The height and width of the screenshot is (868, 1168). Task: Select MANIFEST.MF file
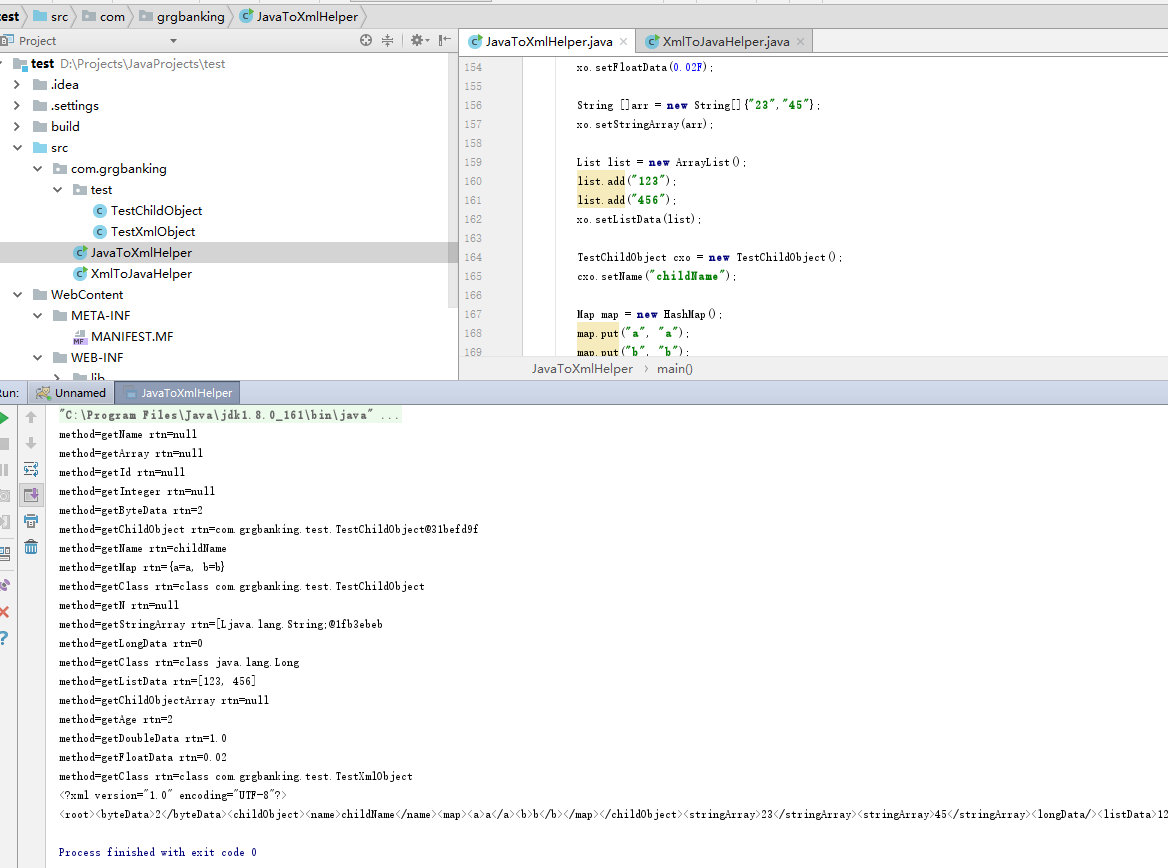(132, 337)
